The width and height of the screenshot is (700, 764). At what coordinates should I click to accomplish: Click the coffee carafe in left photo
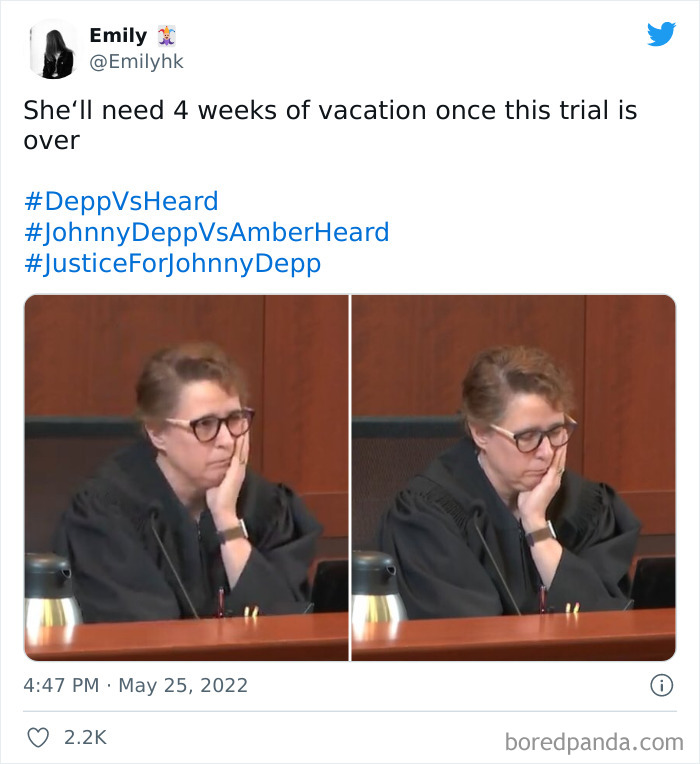click(50, 591)
